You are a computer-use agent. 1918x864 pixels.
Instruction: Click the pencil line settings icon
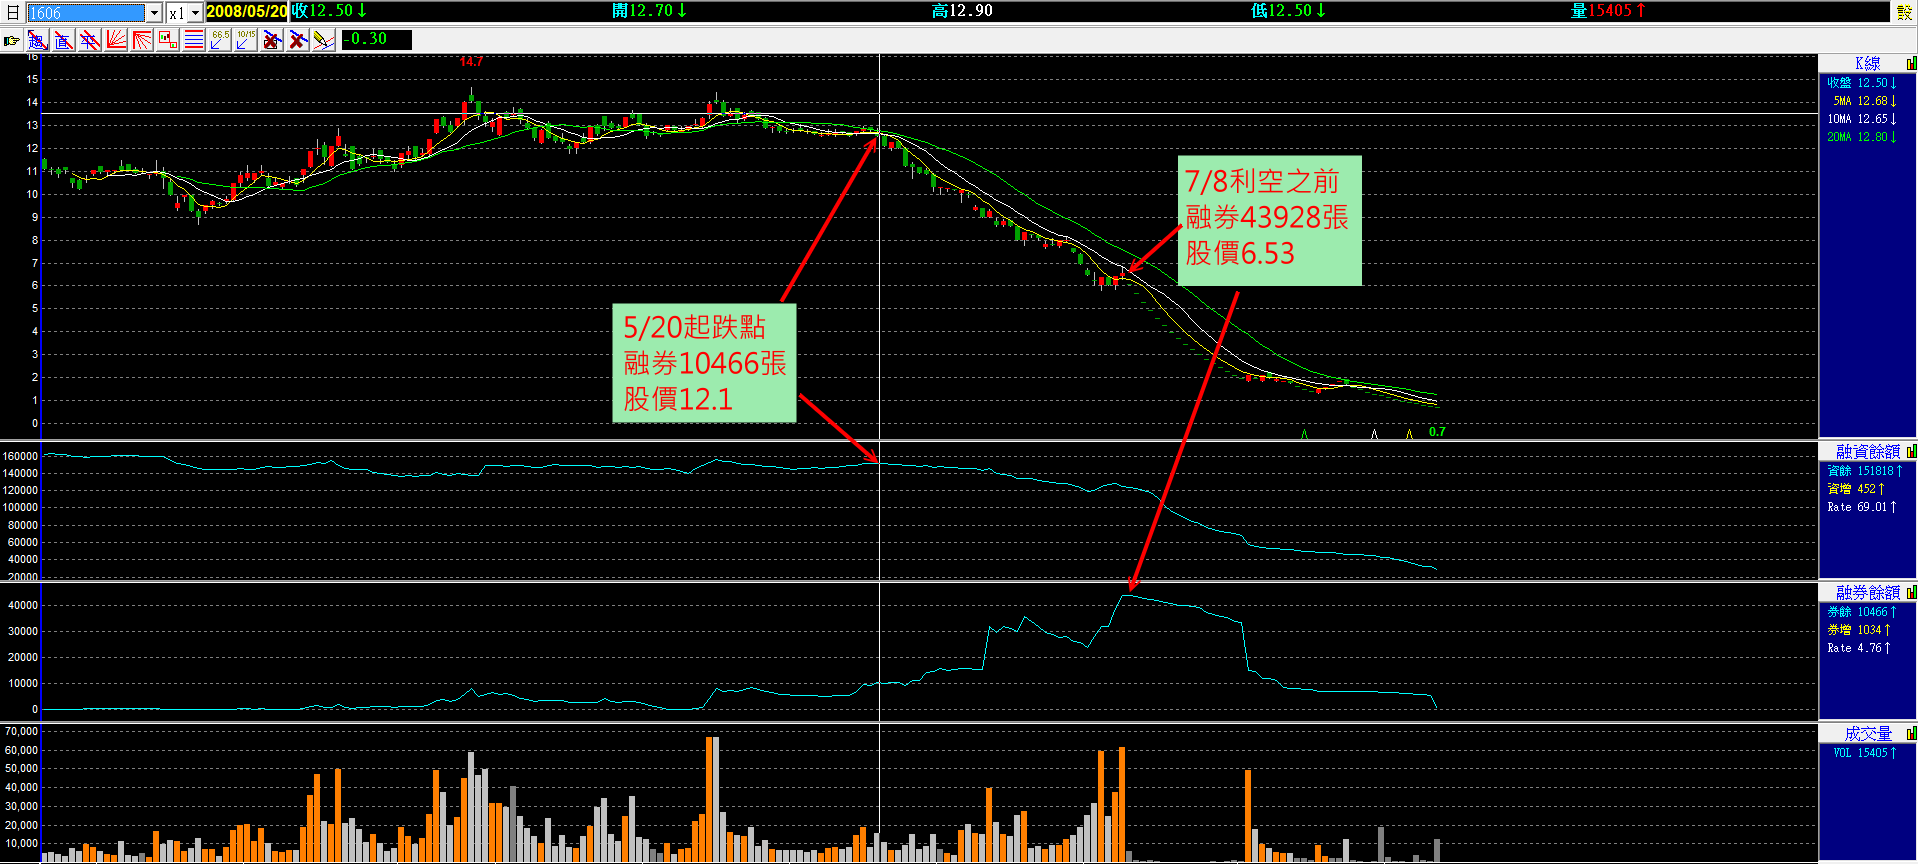click(x=323, y=40)
